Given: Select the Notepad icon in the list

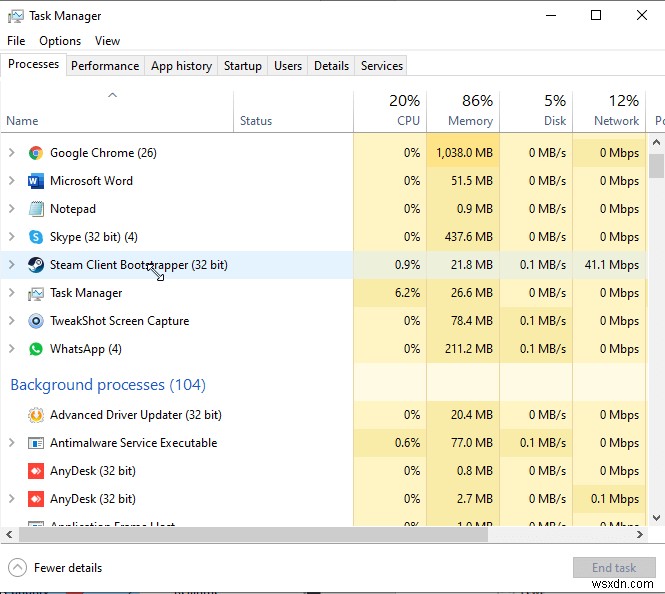Looking at the screenshot, I should 36,209.
